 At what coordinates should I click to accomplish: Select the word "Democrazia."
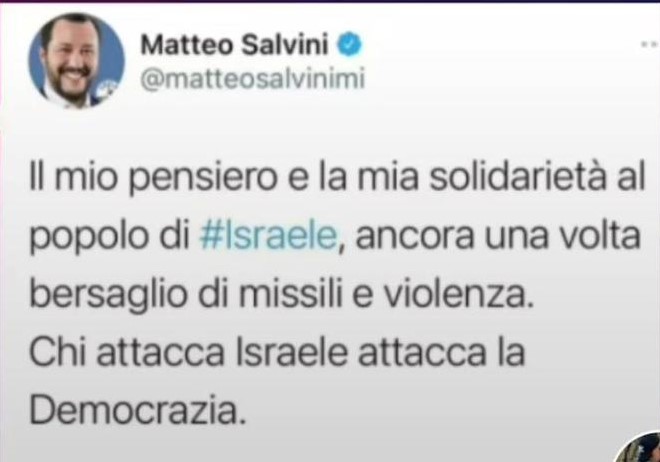pyautogui.click(x=137, y=409)
